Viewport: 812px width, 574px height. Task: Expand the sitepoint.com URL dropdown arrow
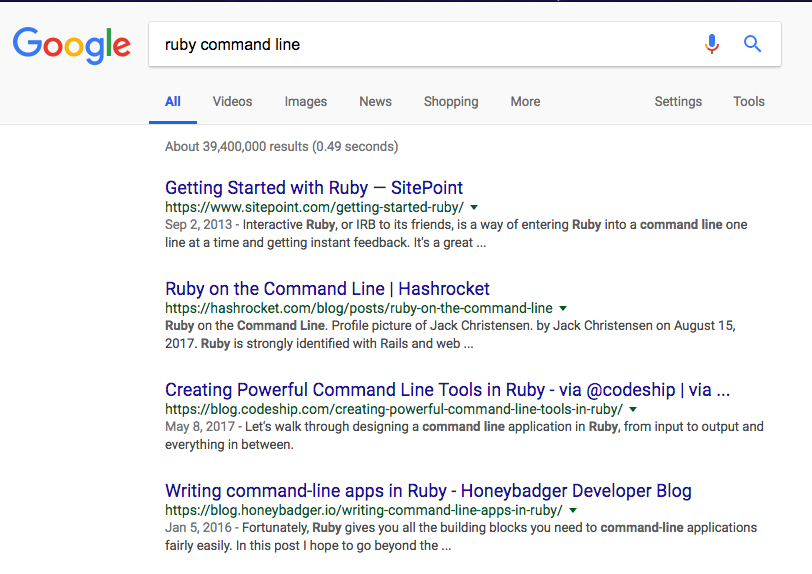473,208
